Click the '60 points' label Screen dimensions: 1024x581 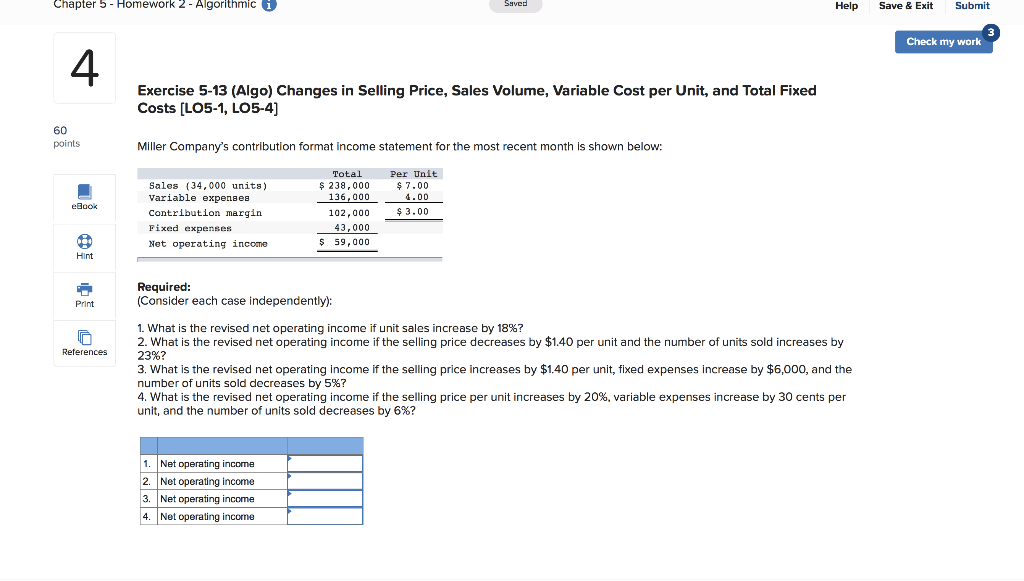point(67,136)
